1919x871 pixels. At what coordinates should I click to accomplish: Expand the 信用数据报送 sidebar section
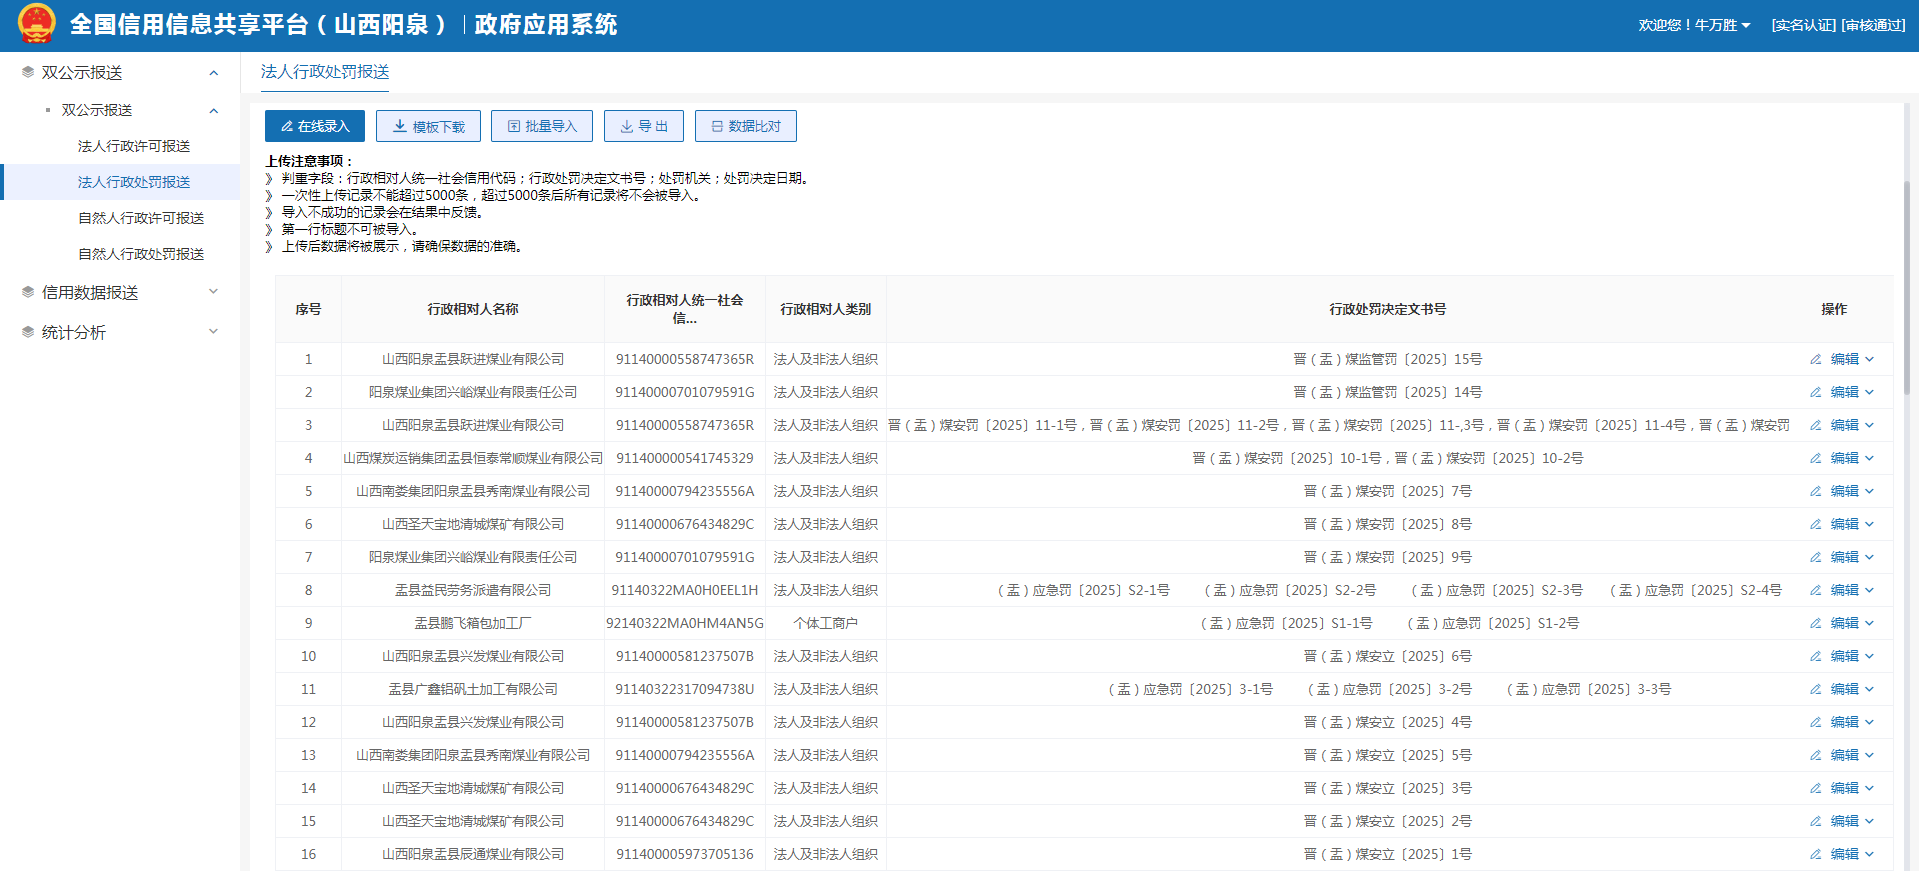tap(213, 292)
